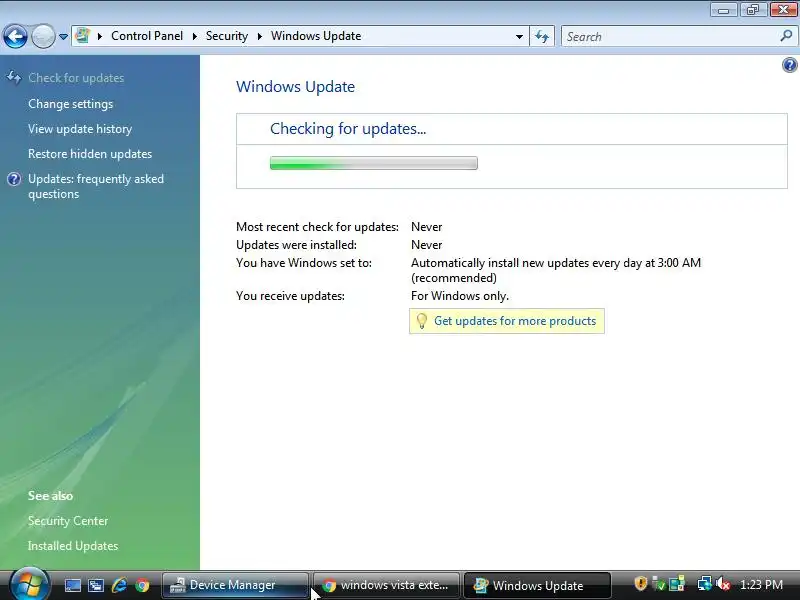This screenshot has height=600, width=800.
Task: Open Installed Updates under See also
Action: [x=73, y=546]
